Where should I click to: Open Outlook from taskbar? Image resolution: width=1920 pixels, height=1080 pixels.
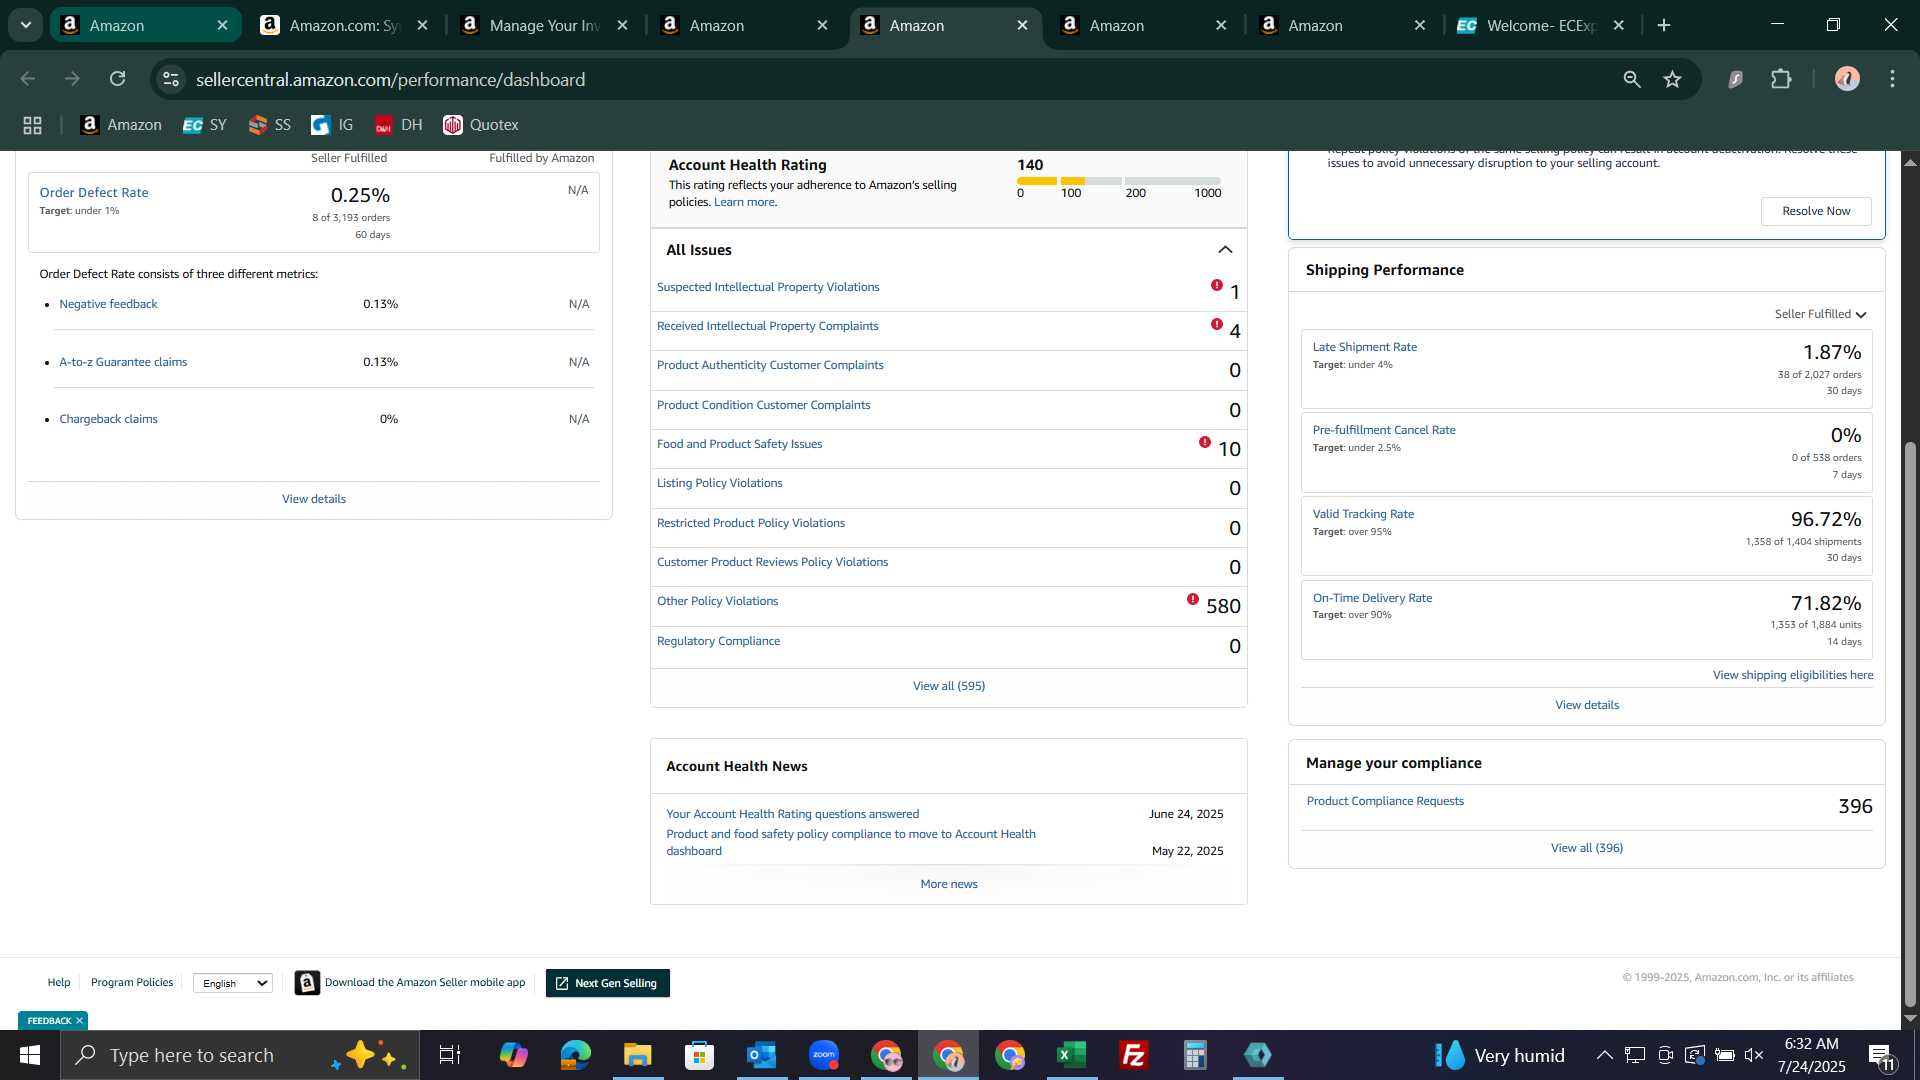pos(762,1055)
